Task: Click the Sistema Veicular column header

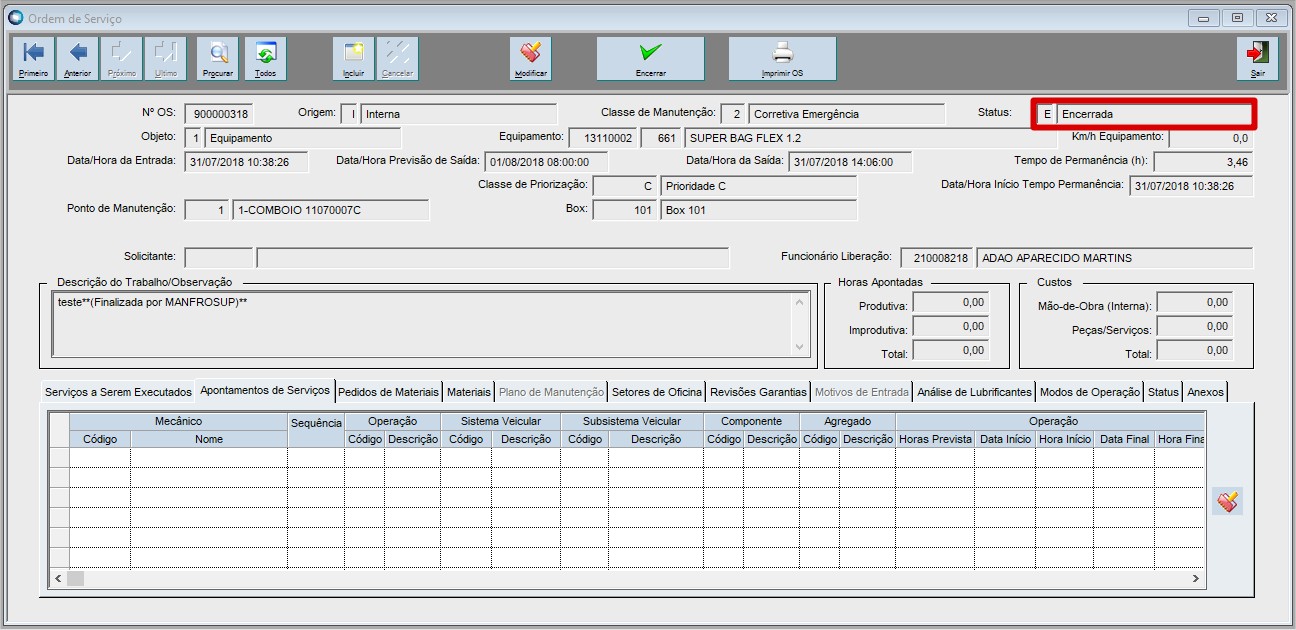Action: pos(501,422)
